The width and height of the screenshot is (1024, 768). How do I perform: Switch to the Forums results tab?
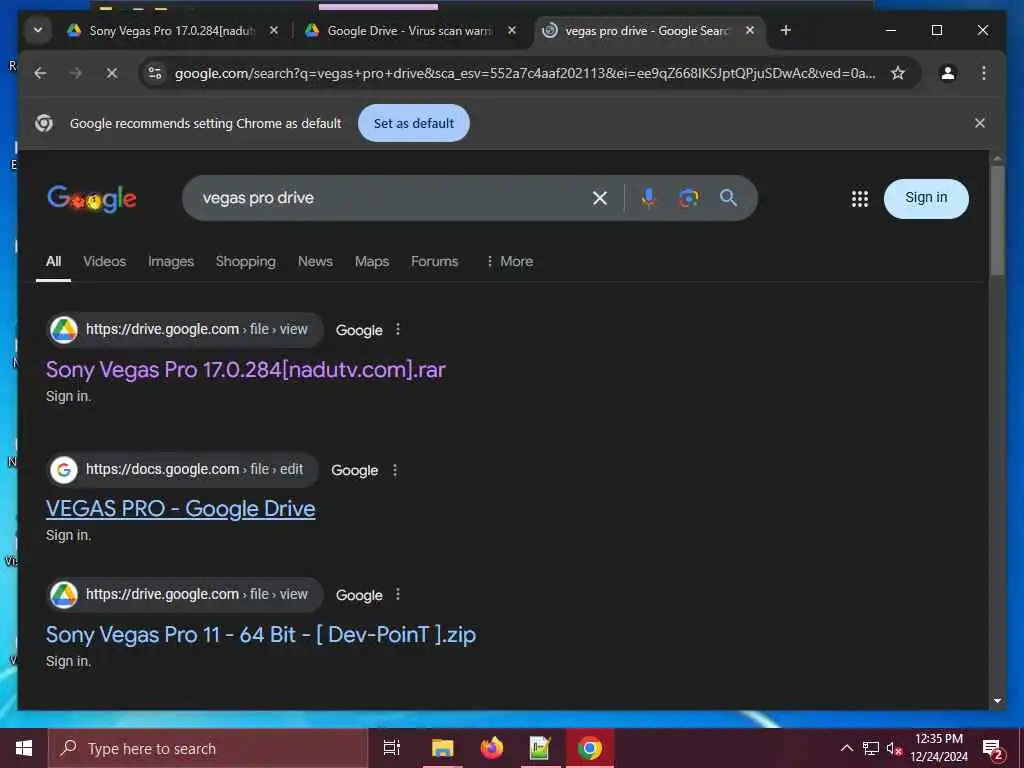[434, 261]
